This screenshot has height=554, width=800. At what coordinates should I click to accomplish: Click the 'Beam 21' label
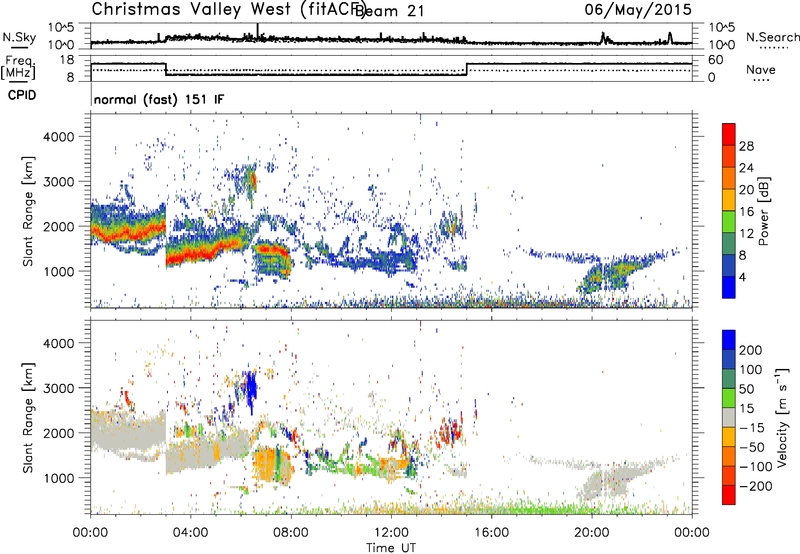[390, 11]
